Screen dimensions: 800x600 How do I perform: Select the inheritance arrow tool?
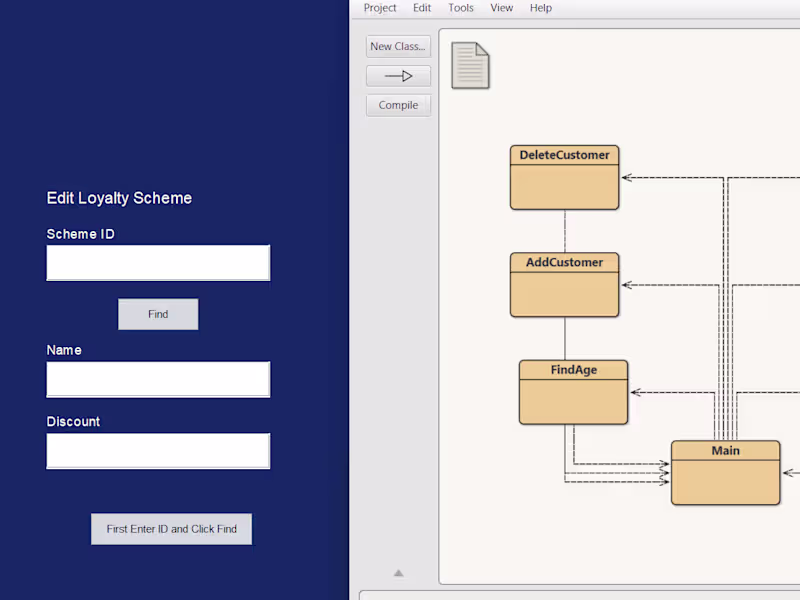pyautogui.click(x=398, y=75)
